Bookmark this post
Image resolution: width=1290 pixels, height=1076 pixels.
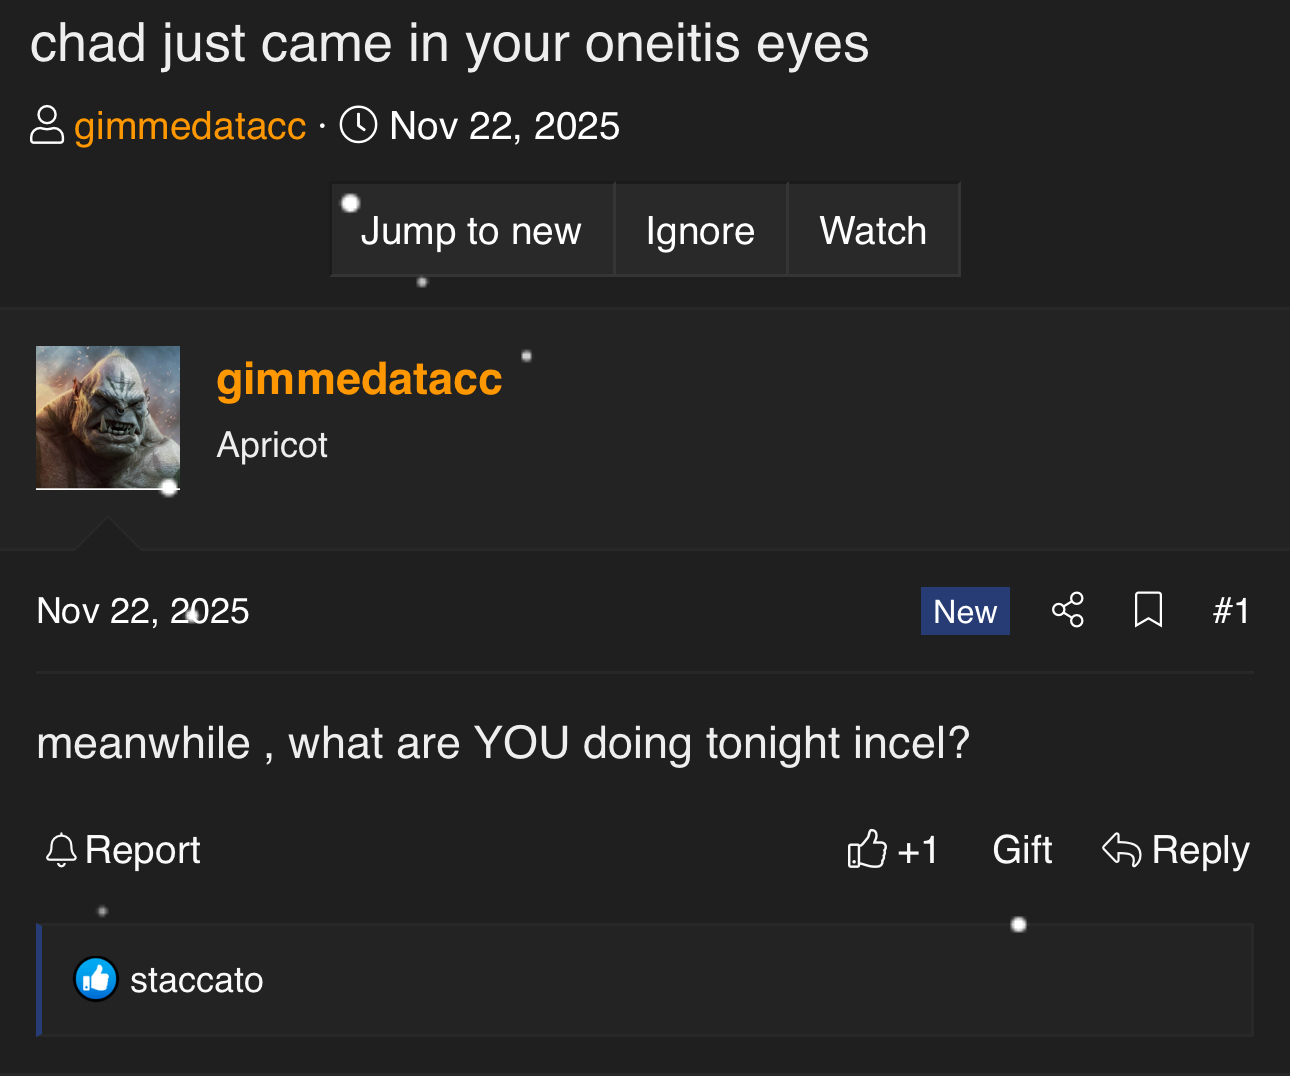(x=1148, y=610)
